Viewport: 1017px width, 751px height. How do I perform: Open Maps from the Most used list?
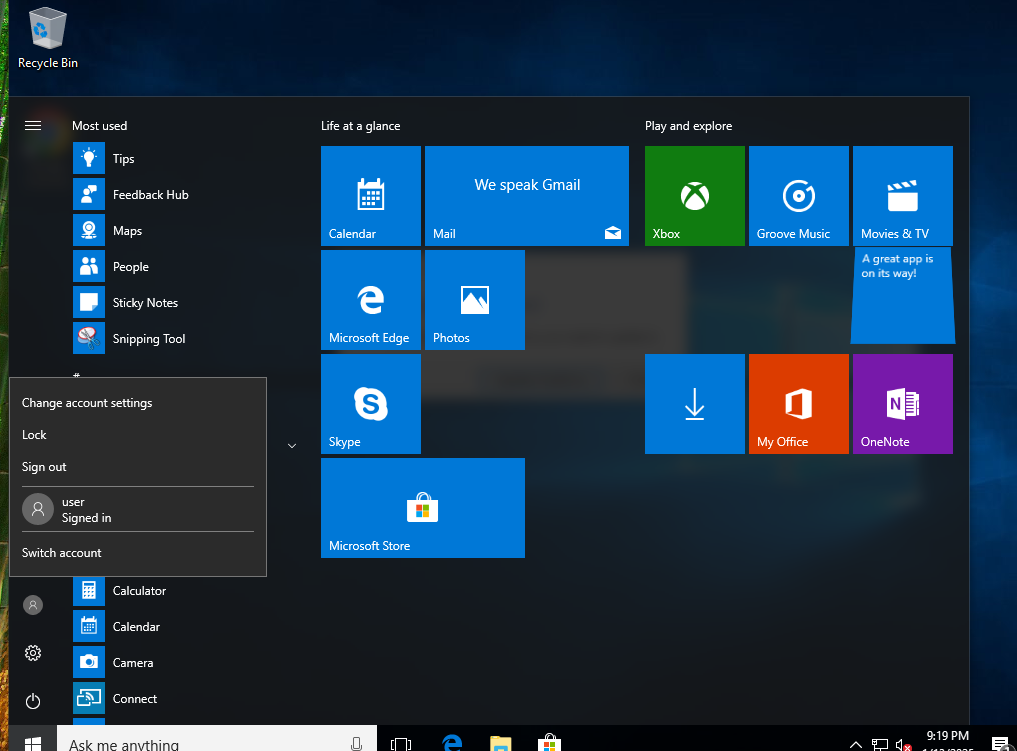point(127,231)
